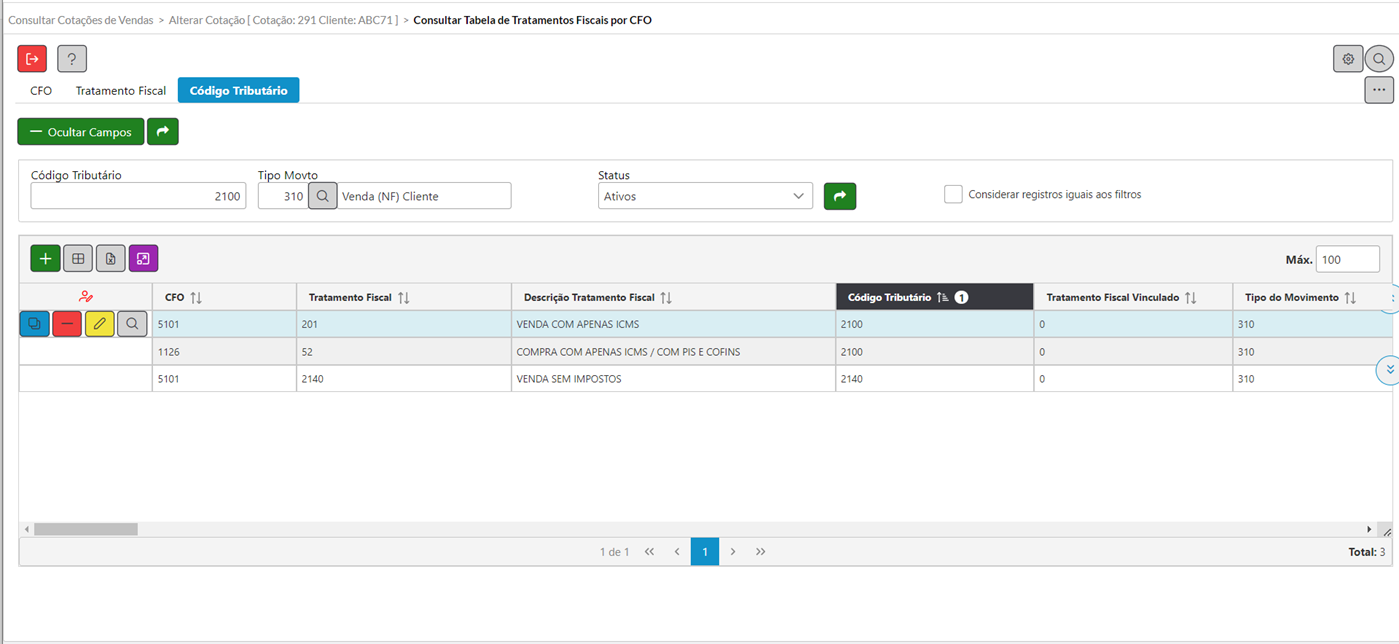1399x644 pixels.
Task: Switch to the CFO tab
Action: (x=41, y=90)
